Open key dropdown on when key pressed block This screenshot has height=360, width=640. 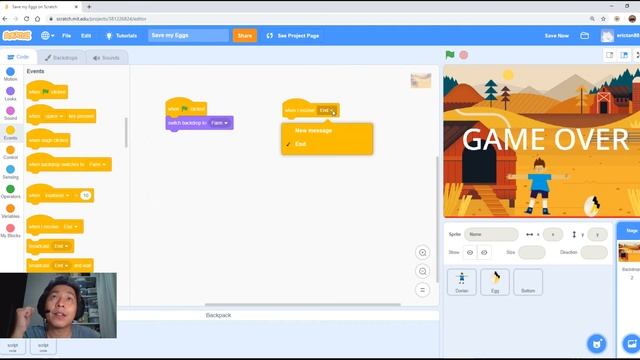coord(54,116)
